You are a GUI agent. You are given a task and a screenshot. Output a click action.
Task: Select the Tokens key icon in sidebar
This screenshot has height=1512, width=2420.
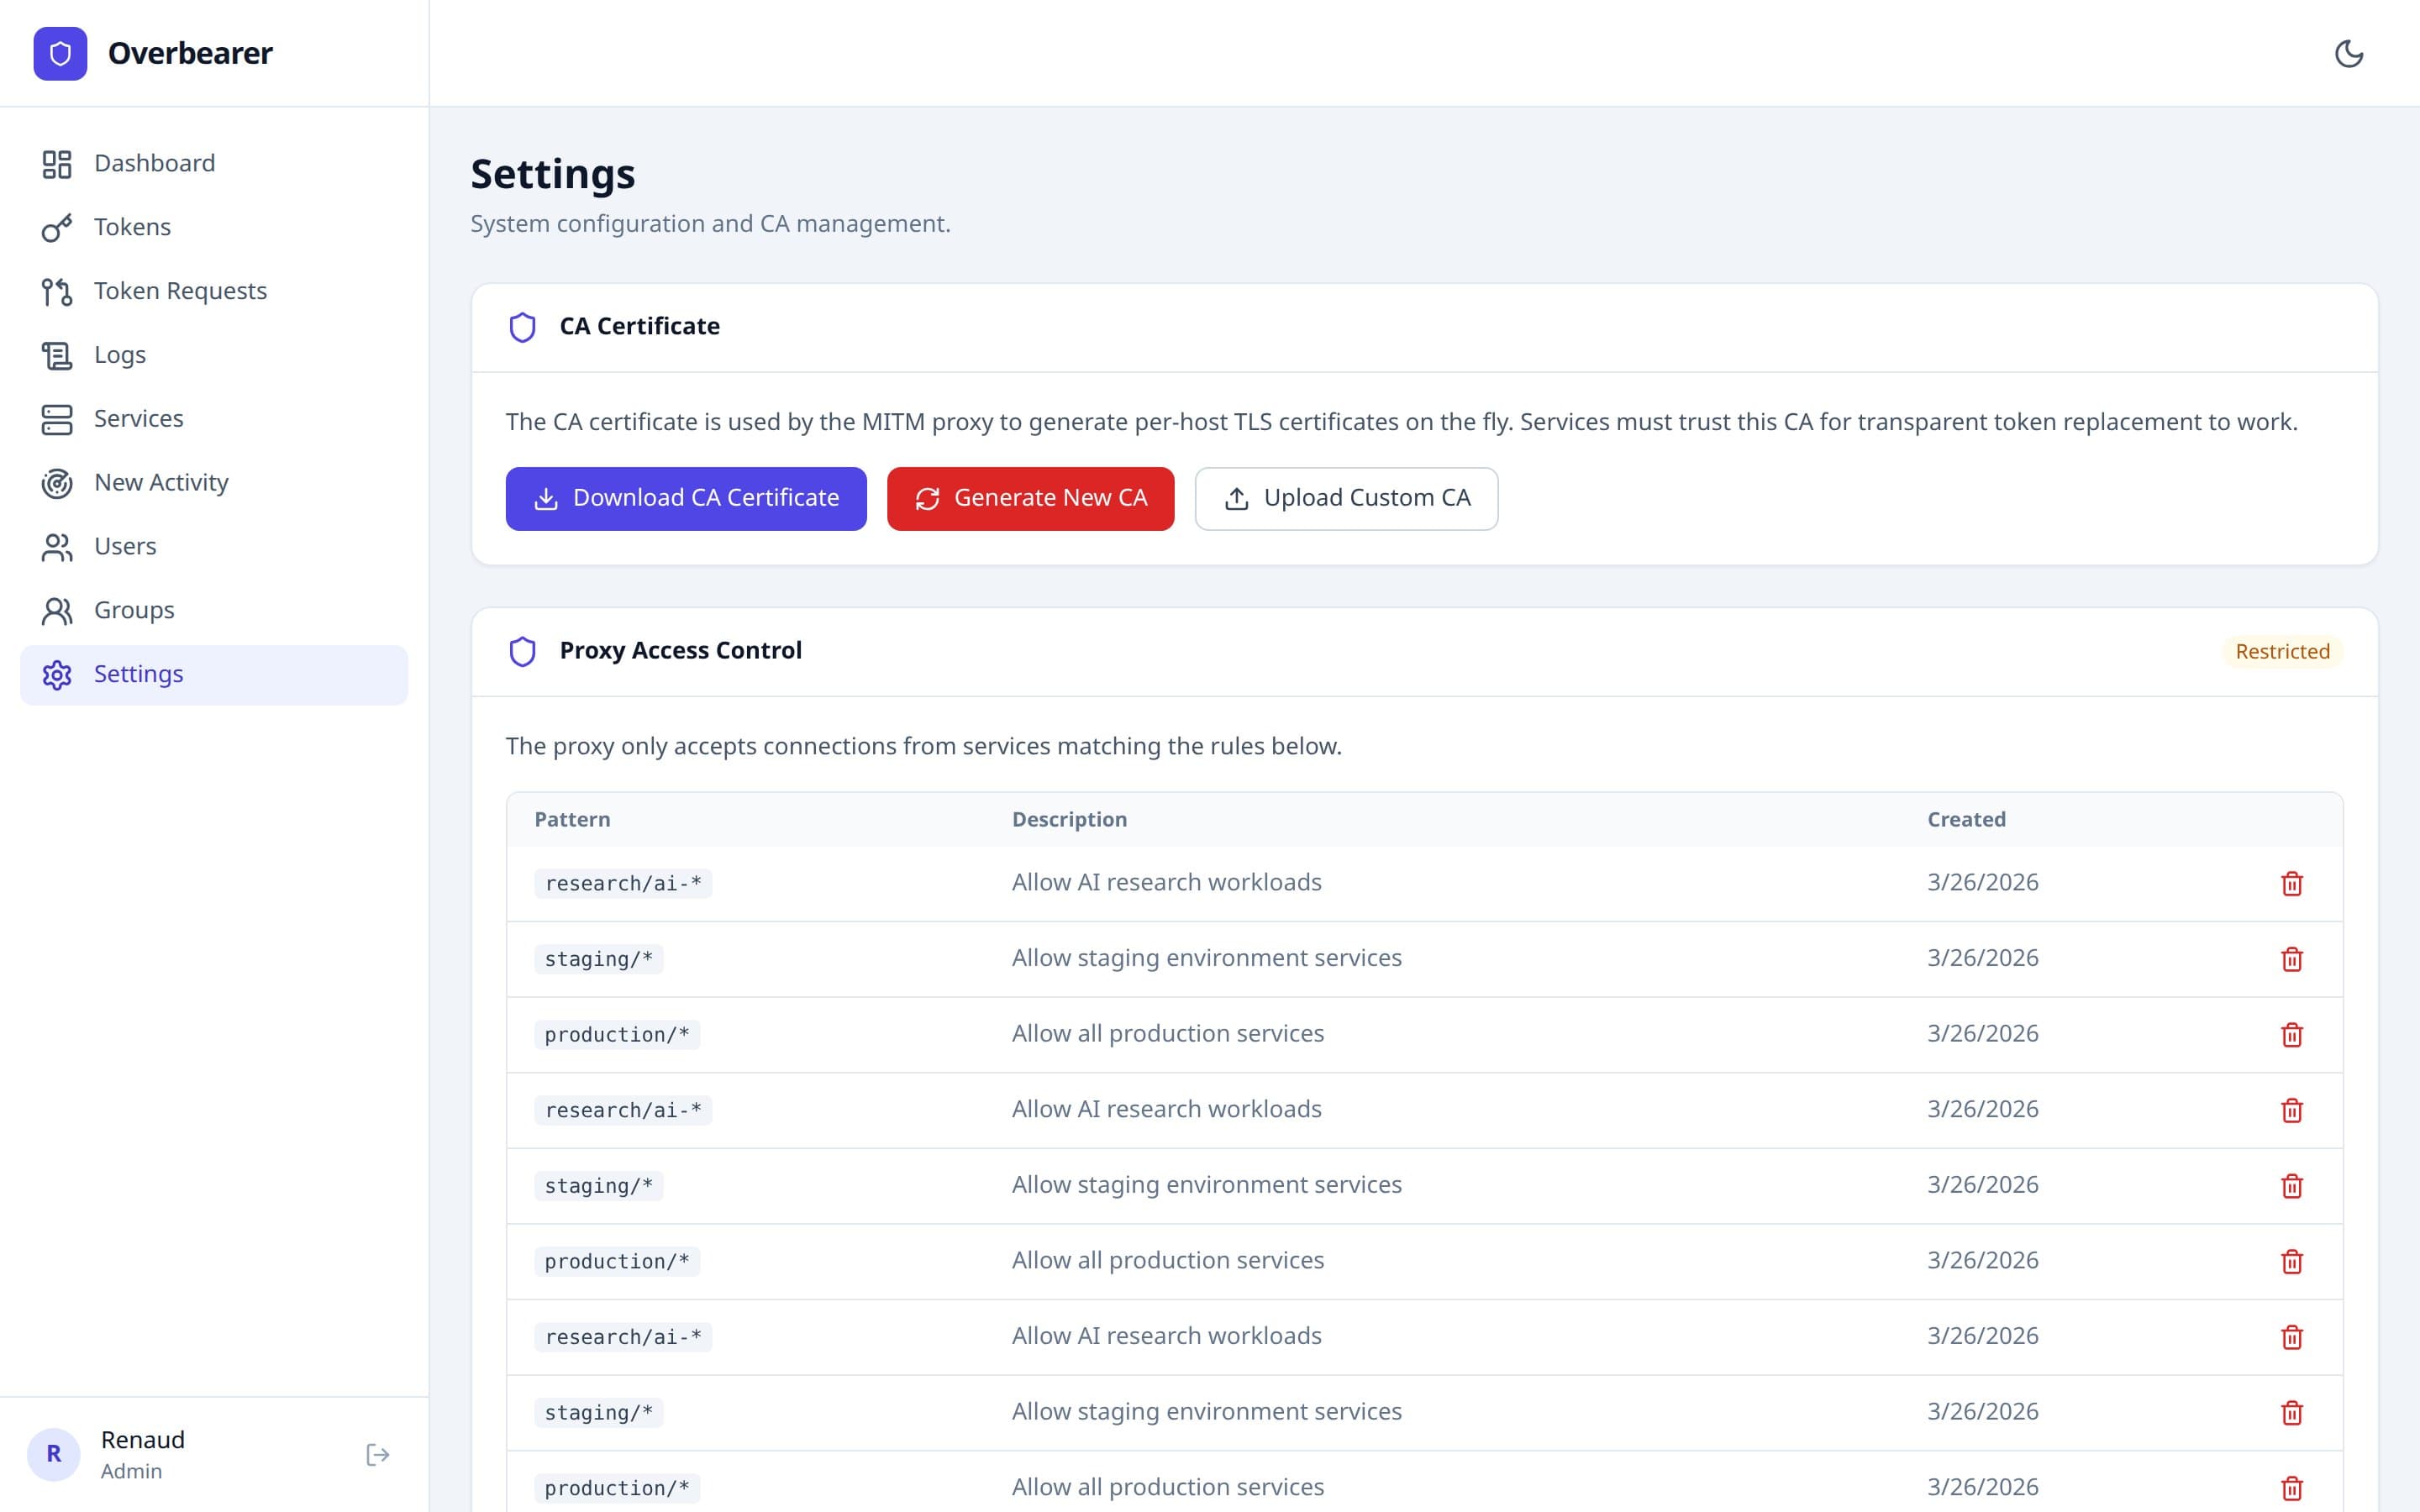point(56,227)
